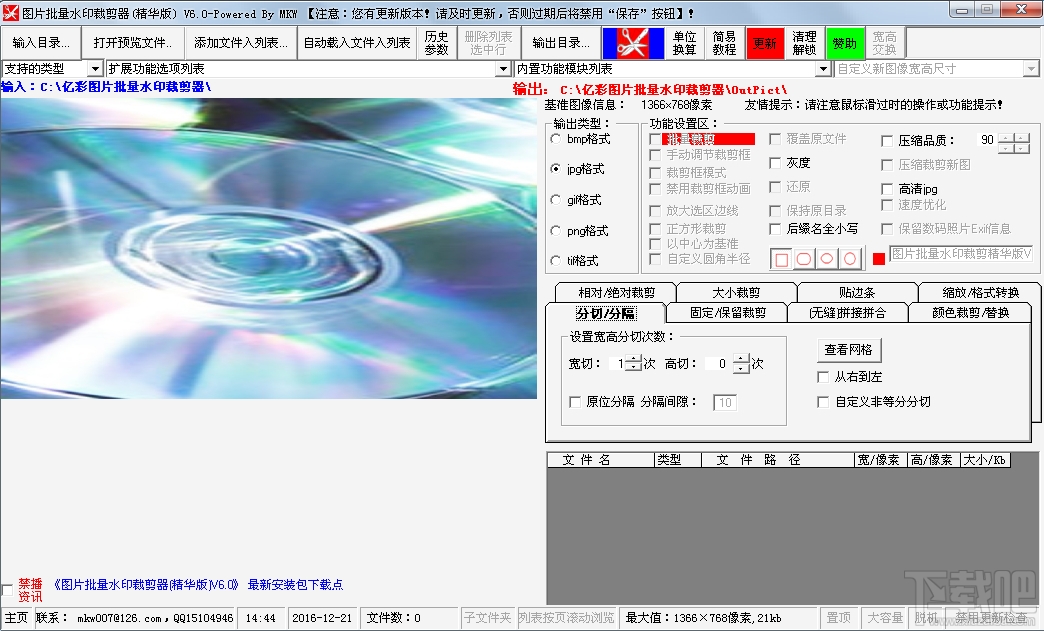Open 历史参数 history parameters
This screenshot has height=631, width=1044.
point(437,43)
